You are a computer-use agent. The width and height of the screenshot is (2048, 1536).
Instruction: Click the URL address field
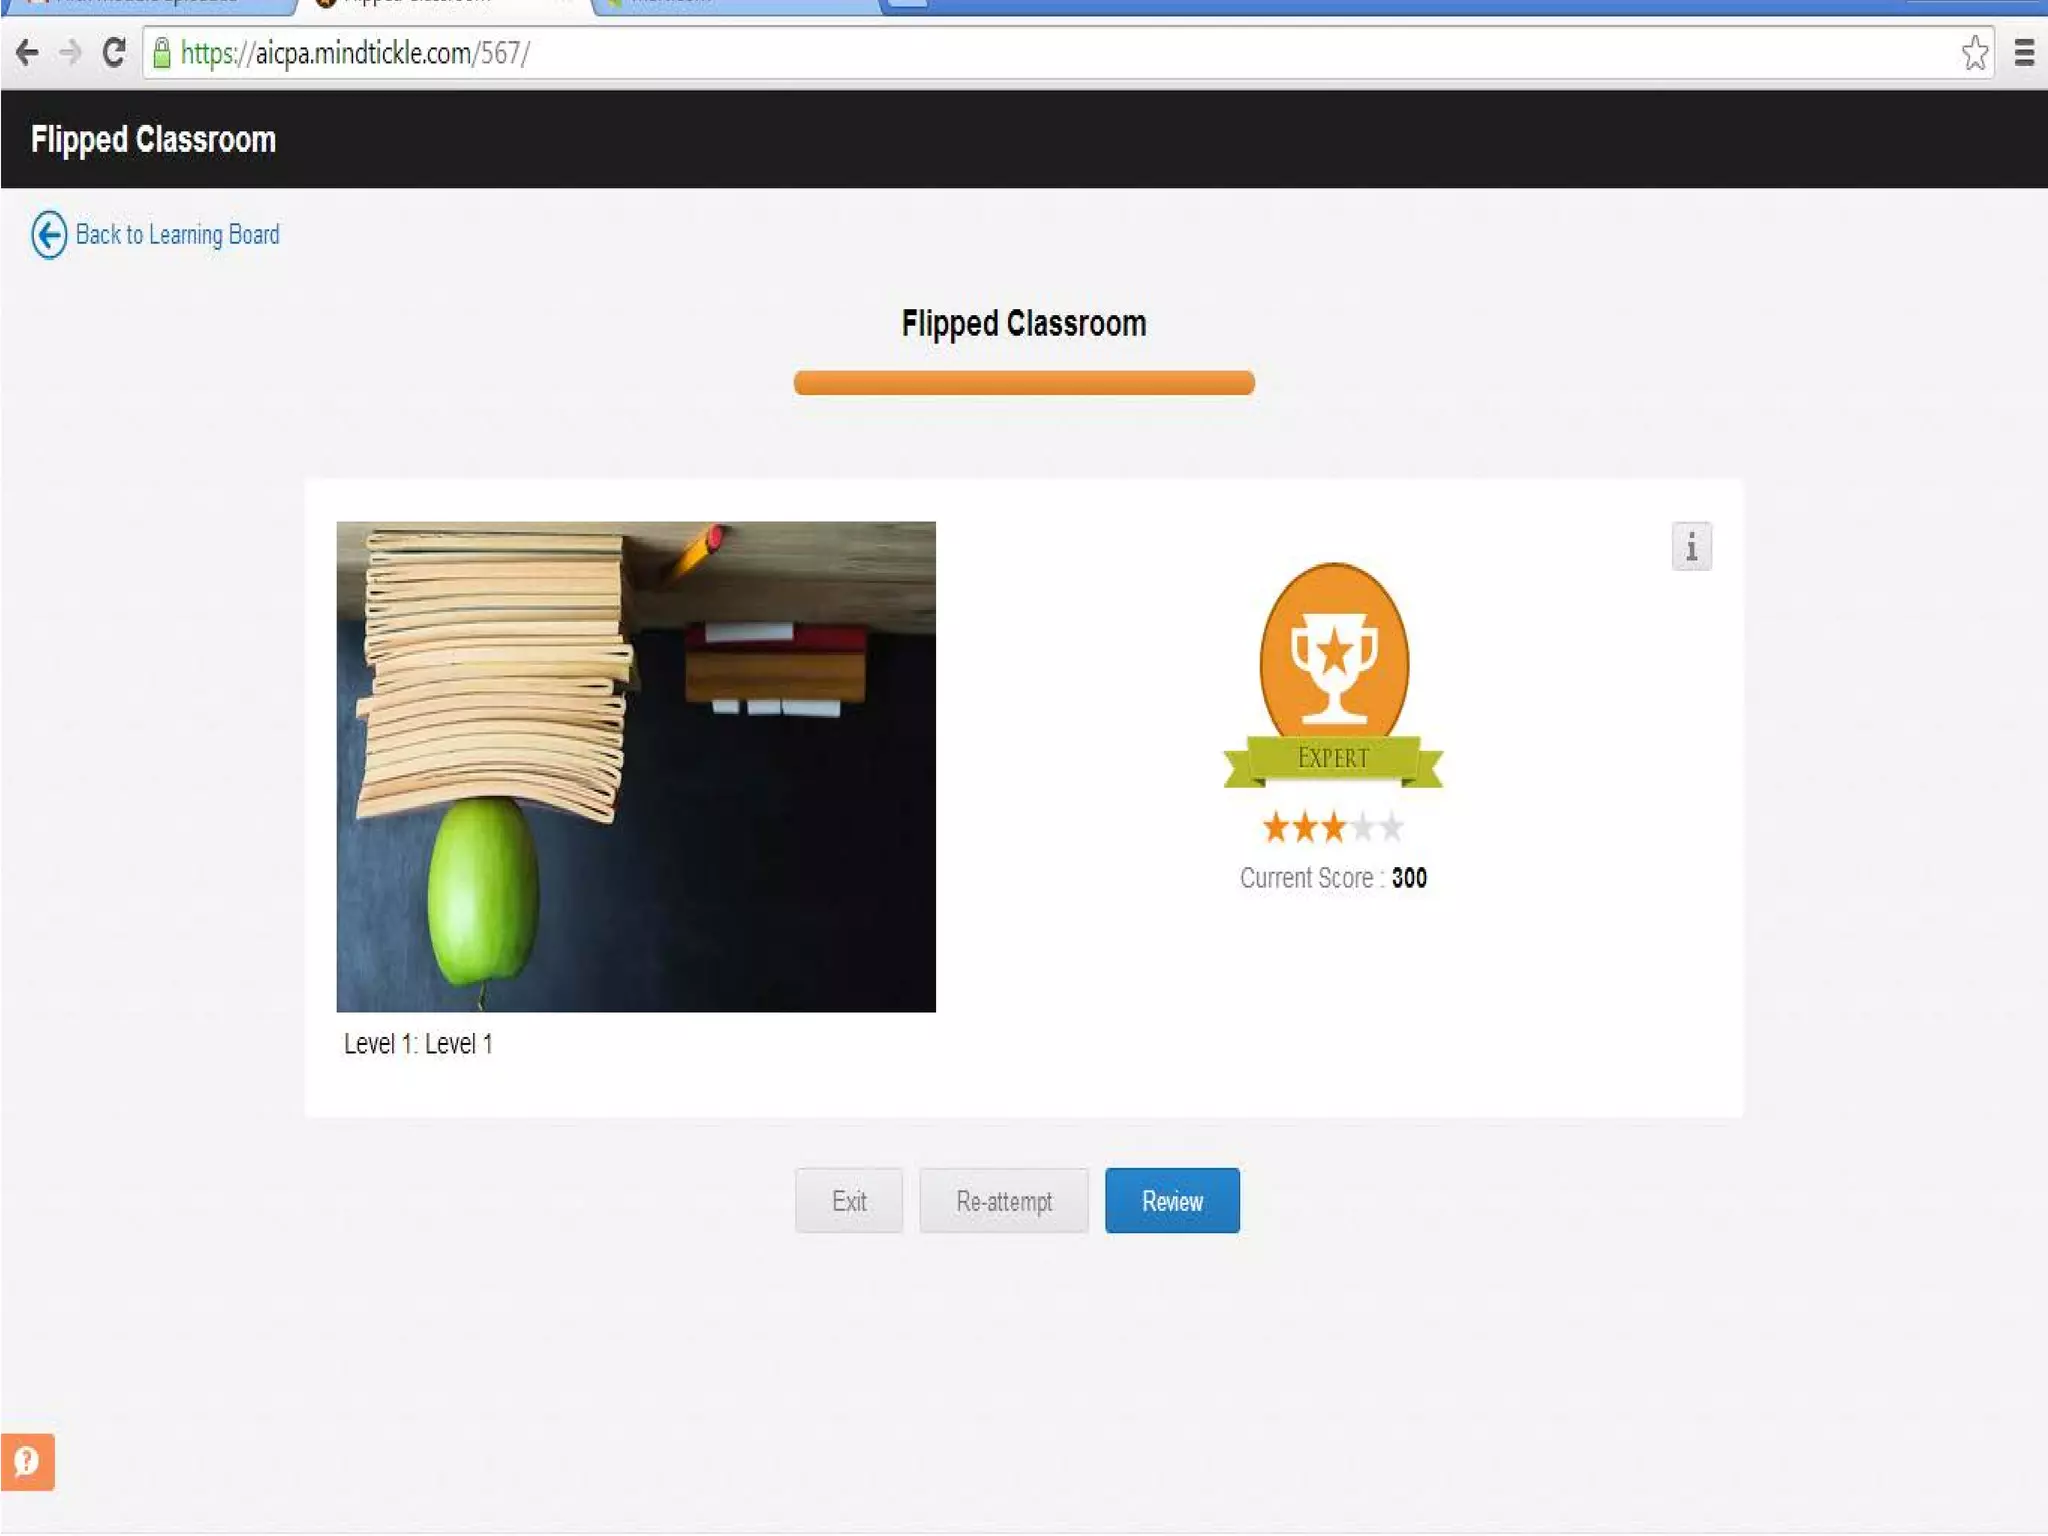pyautogui.click(x=1000, y=53)
